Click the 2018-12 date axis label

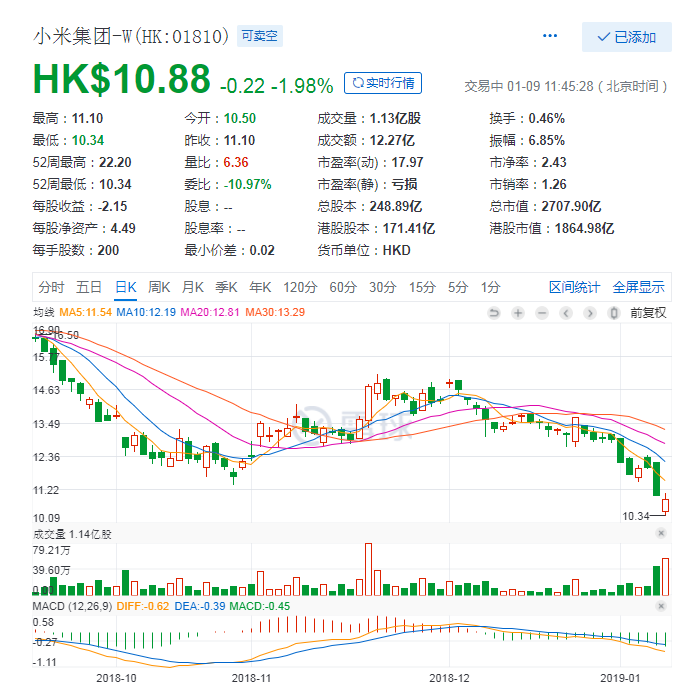point(449,678)
